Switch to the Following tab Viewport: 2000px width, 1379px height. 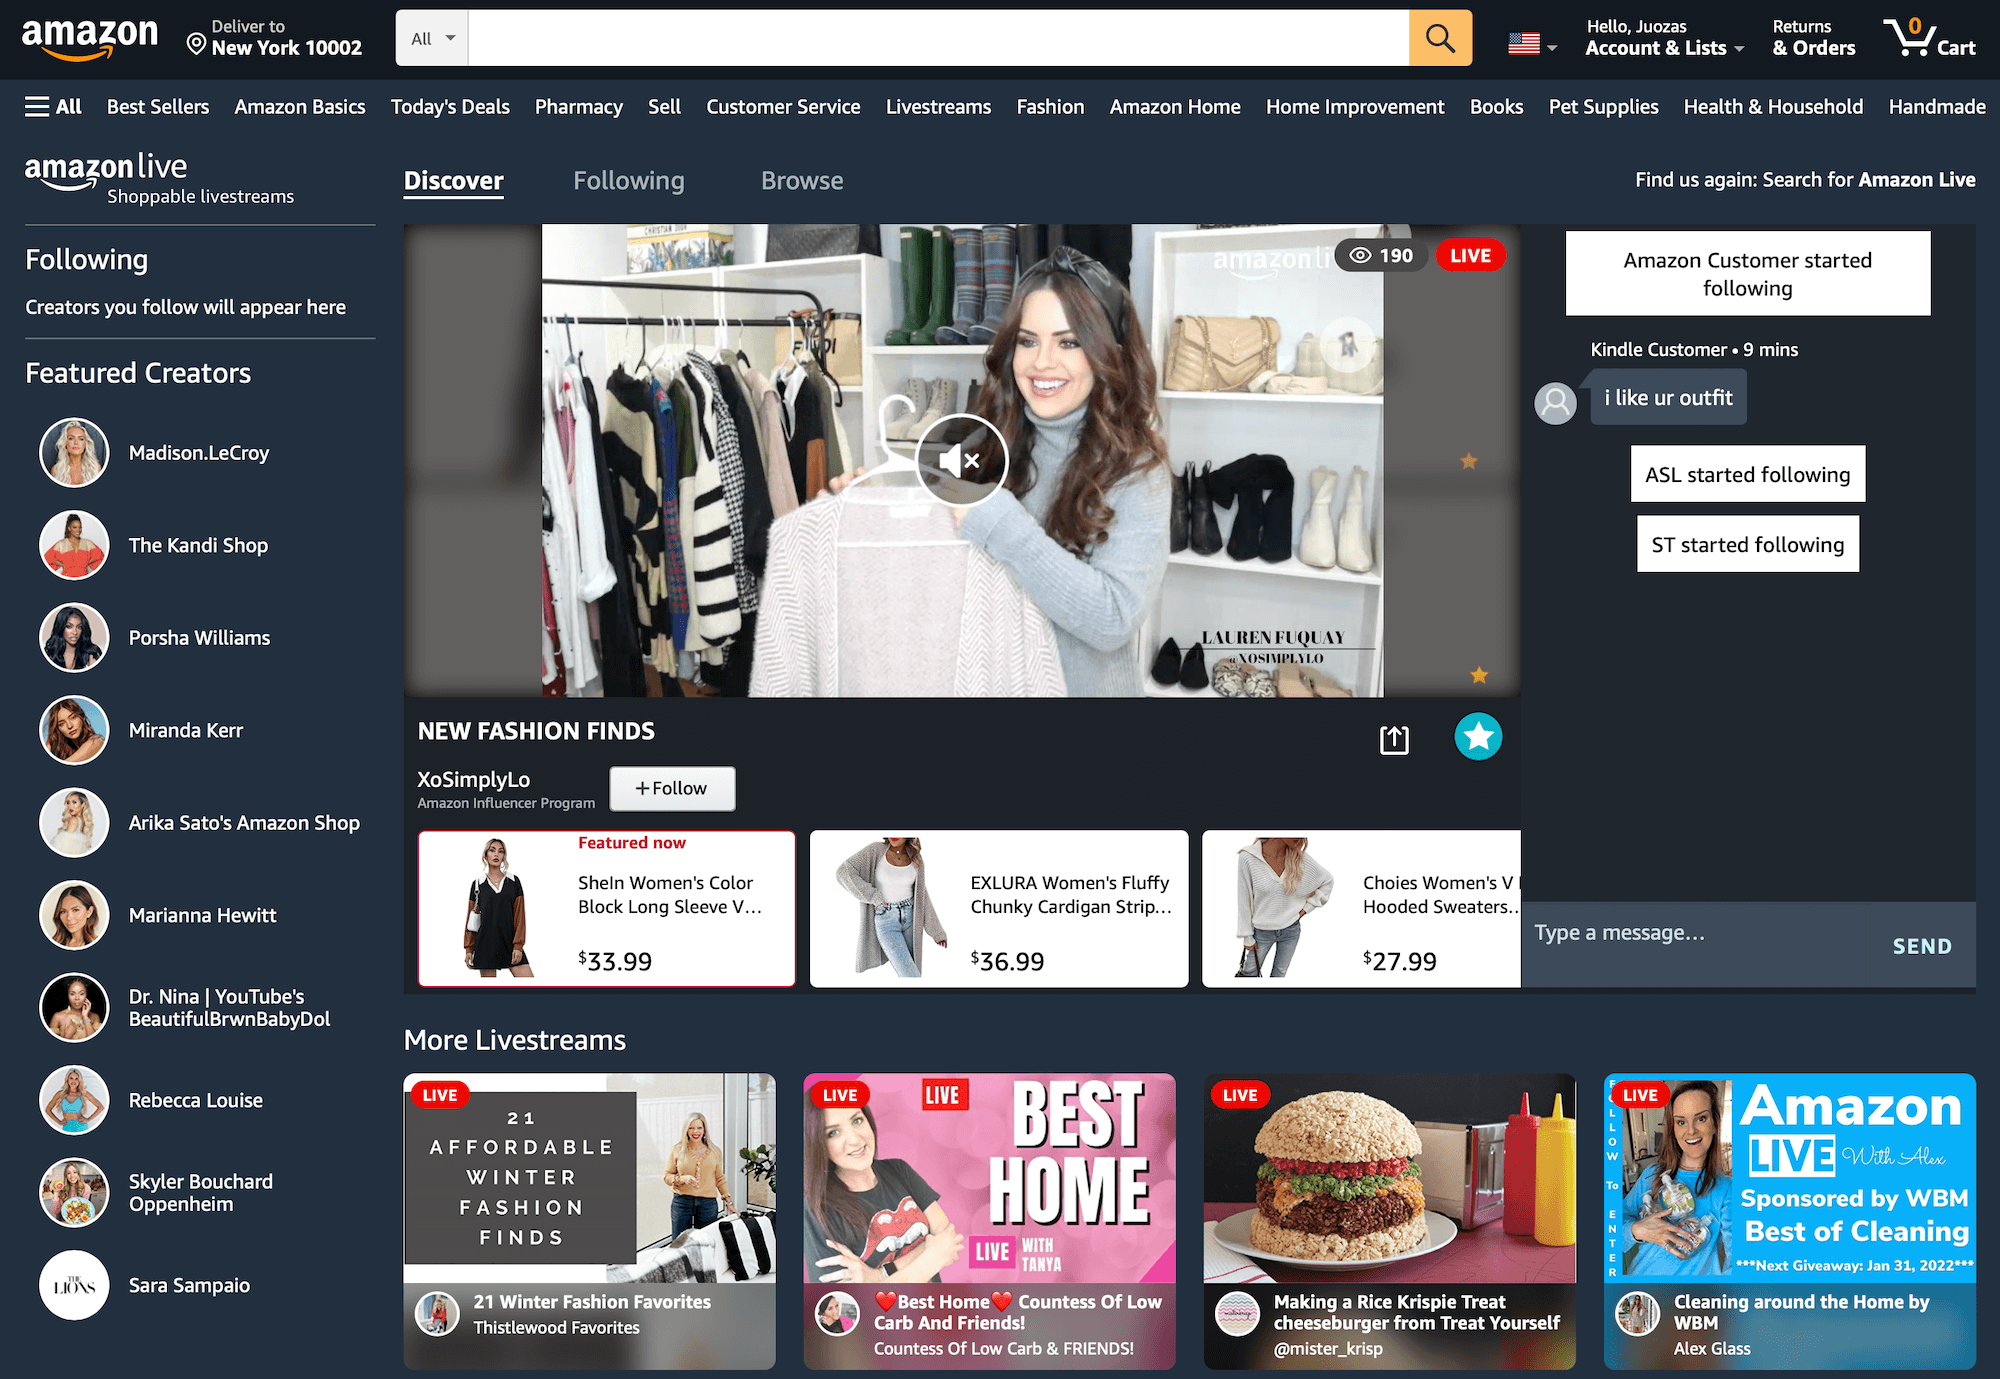[628, 181]
